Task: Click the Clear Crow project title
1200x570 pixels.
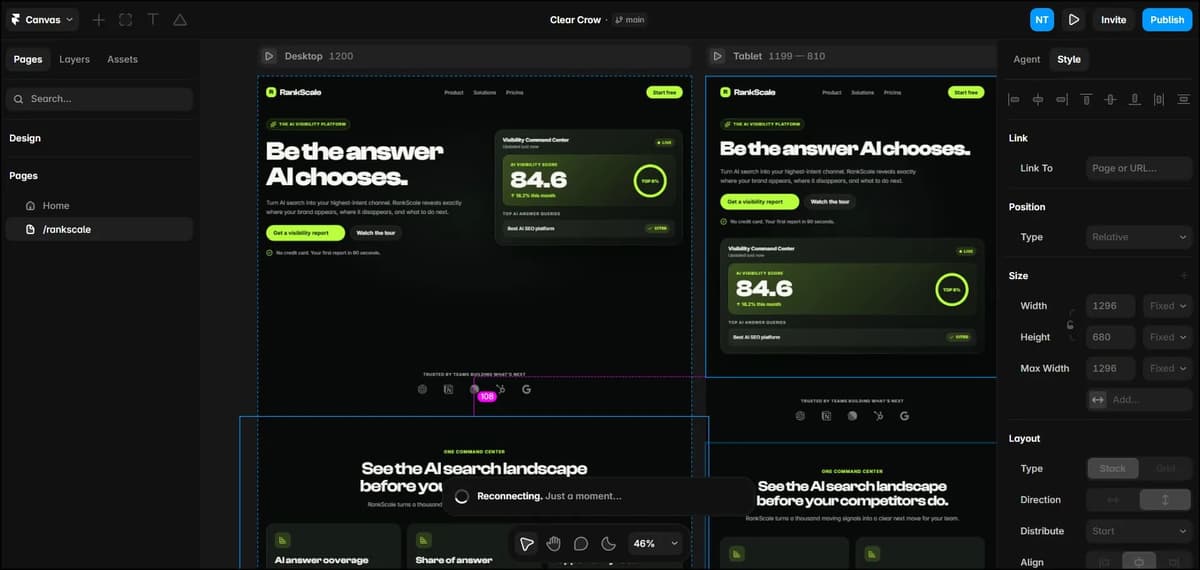Action: pyautogui.click(x=575, y=19)
